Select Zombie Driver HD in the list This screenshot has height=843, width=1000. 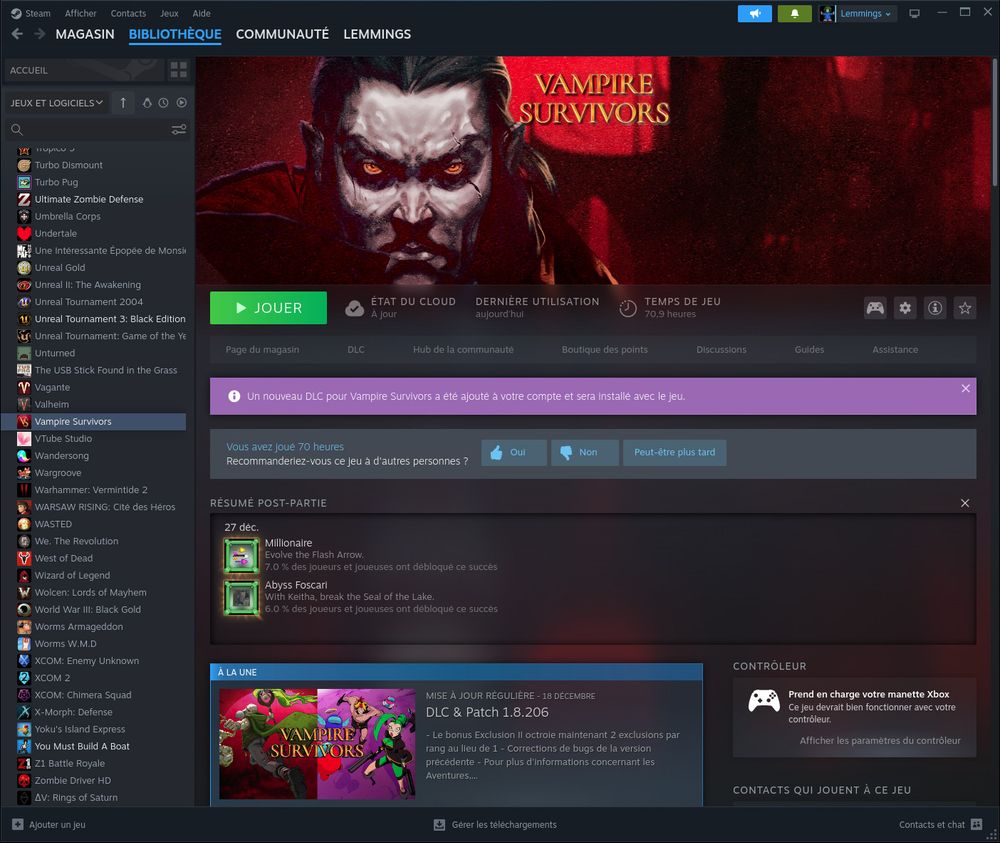click(x=94, y=781)
